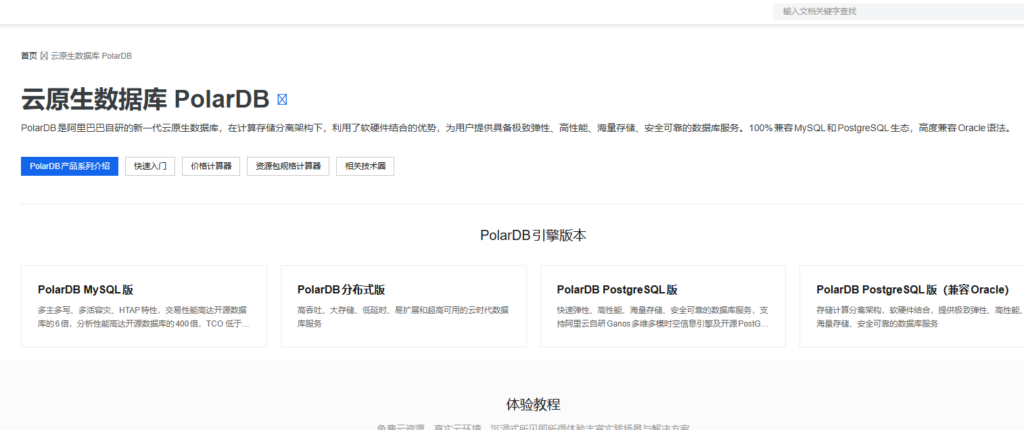The image size is (1024, 430).
Task: Open the 价格计算器 button
Action: pos(211,167)
